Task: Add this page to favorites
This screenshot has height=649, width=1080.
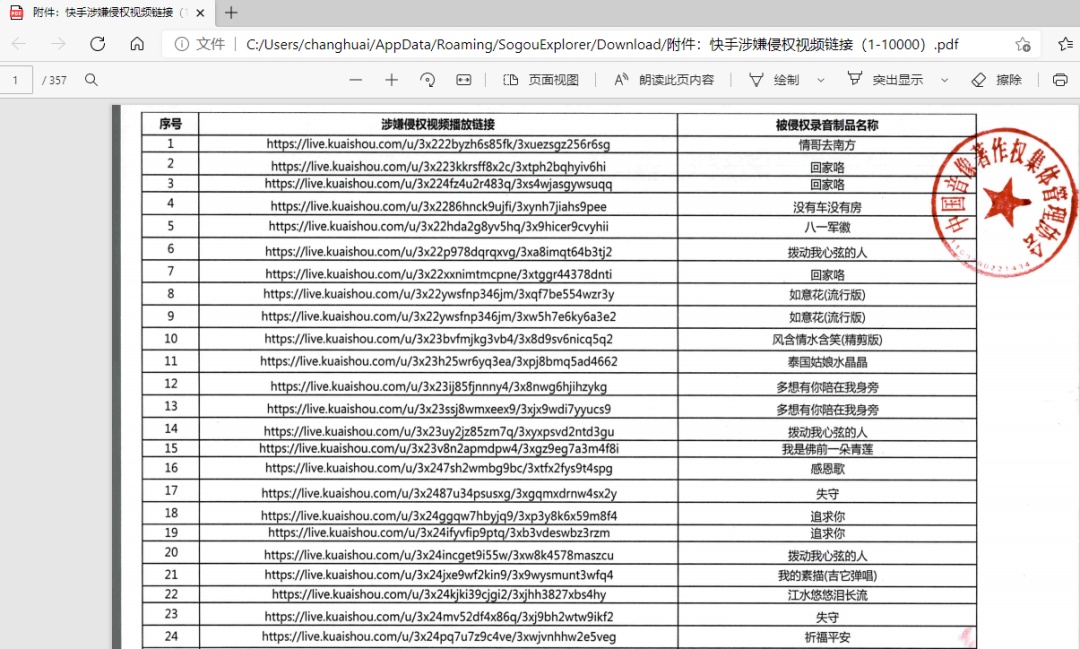Action: (x=1023, y=45)
